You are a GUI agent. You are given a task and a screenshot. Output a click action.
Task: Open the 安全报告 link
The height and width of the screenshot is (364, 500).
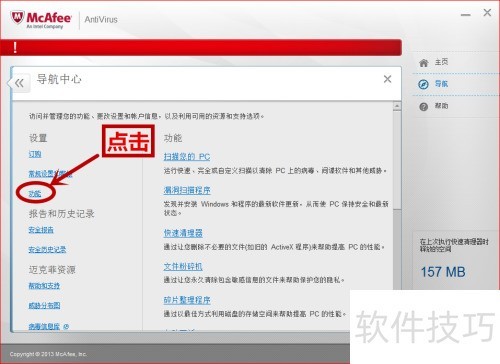pyautogui.click(x=41, y=230)
